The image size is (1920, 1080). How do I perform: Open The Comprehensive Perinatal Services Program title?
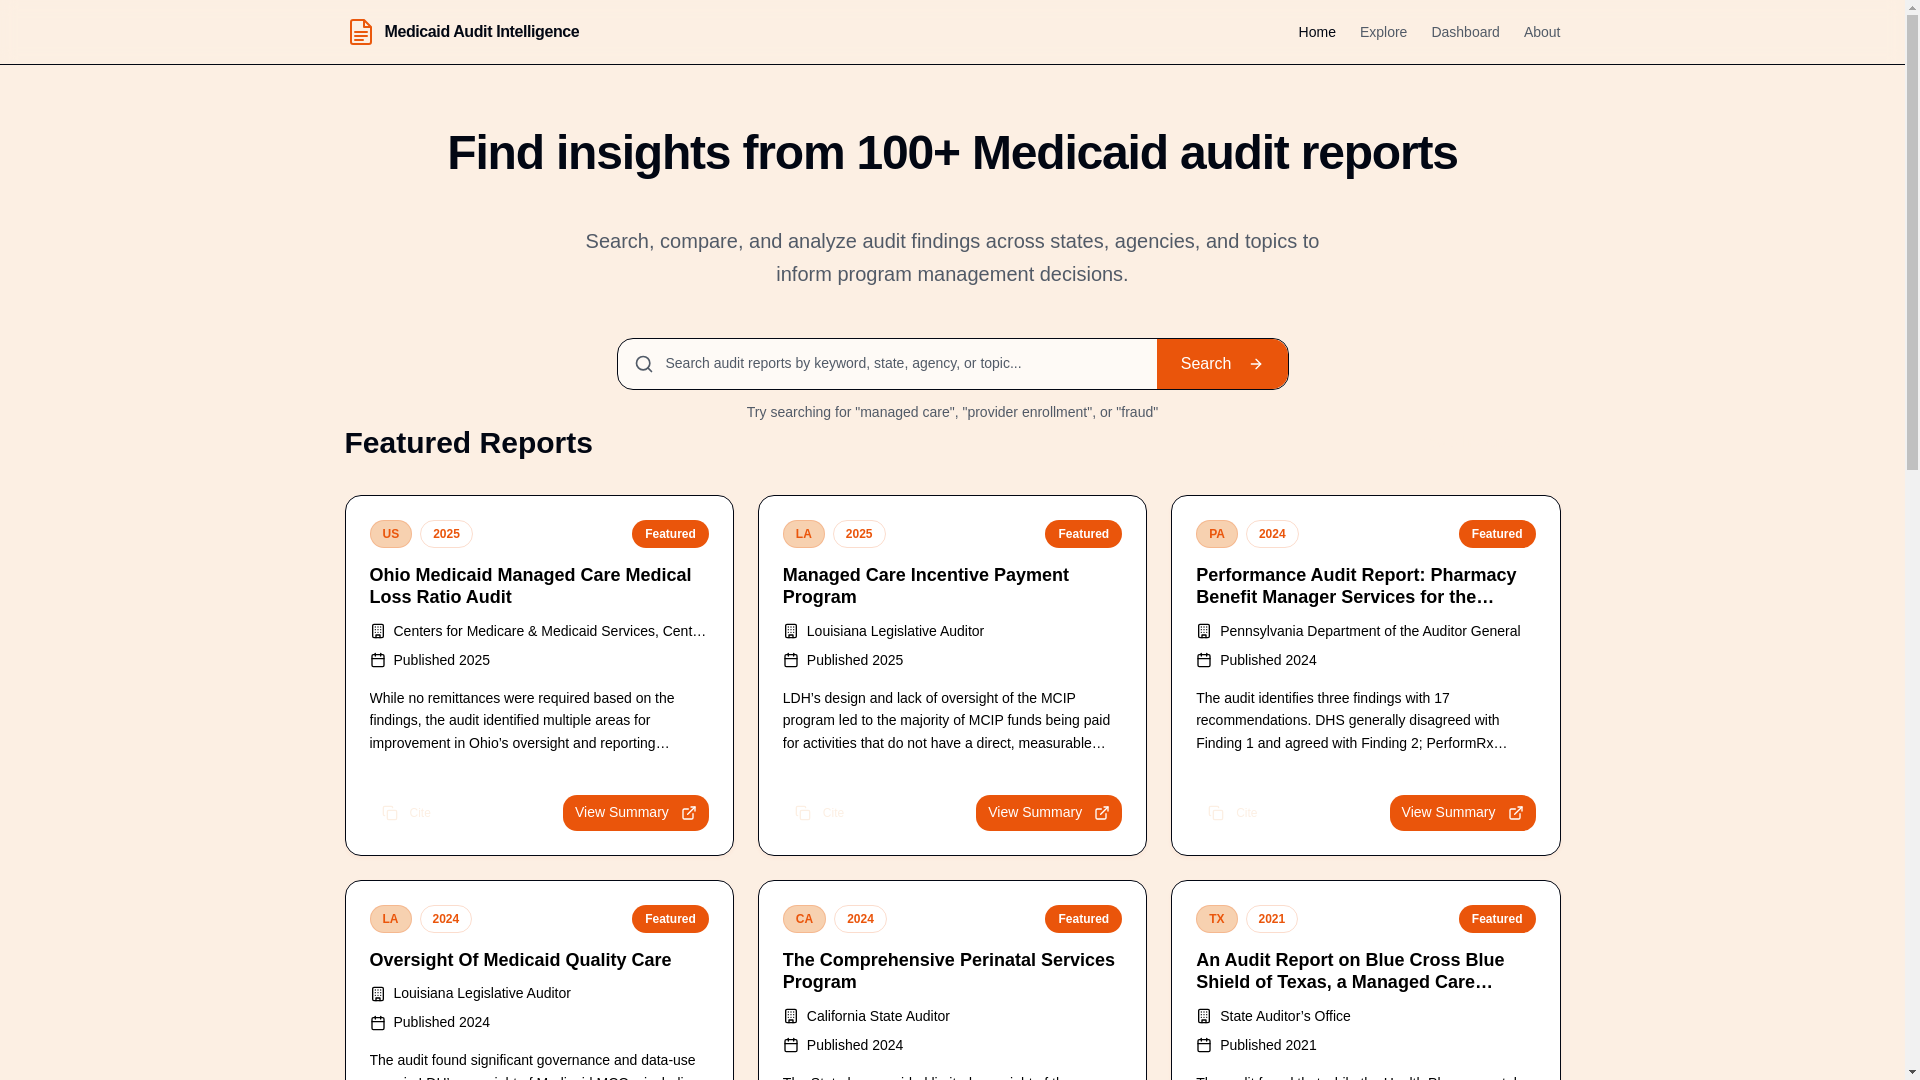coord(952,971)
